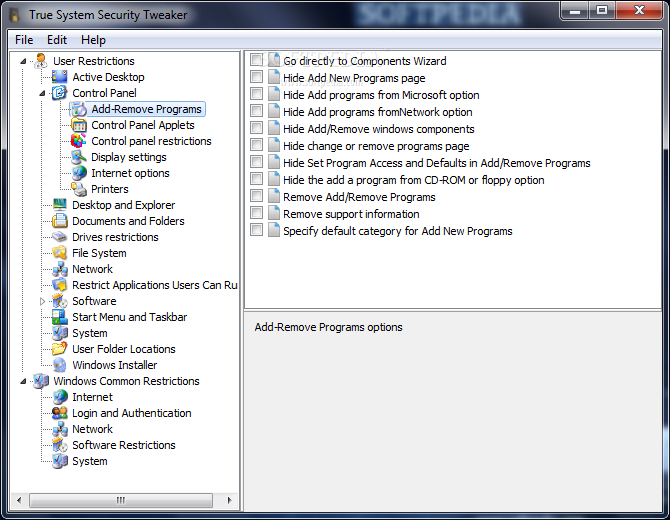Image resolution: width=670 pixels, height=520 pixels.
Task: Click the Internet icon under Windows Common Restrictions
Action: (x=59, y=397)
